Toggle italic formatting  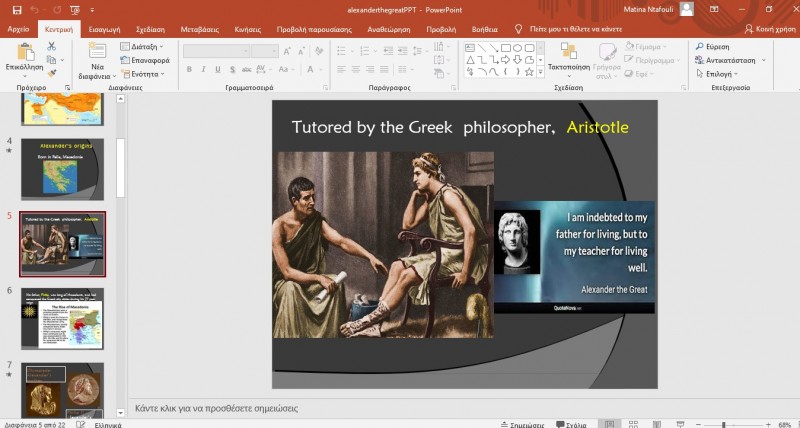coord(202,69)
